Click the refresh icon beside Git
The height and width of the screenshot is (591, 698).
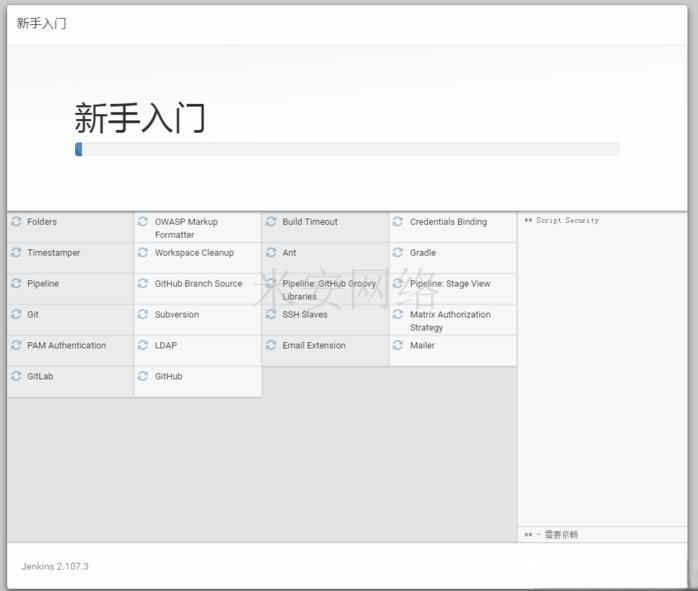(x=16, y=314)
